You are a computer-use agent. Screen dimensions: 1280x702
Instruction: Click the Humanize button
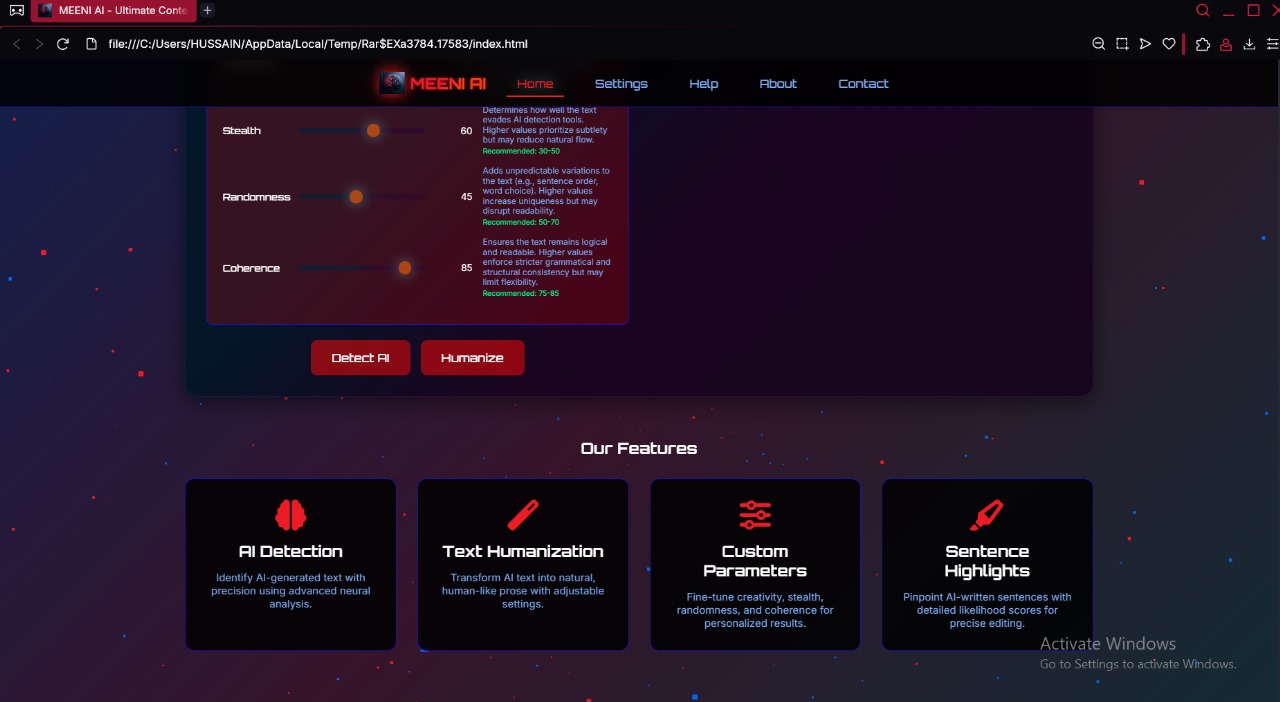(x=472, y=358)
